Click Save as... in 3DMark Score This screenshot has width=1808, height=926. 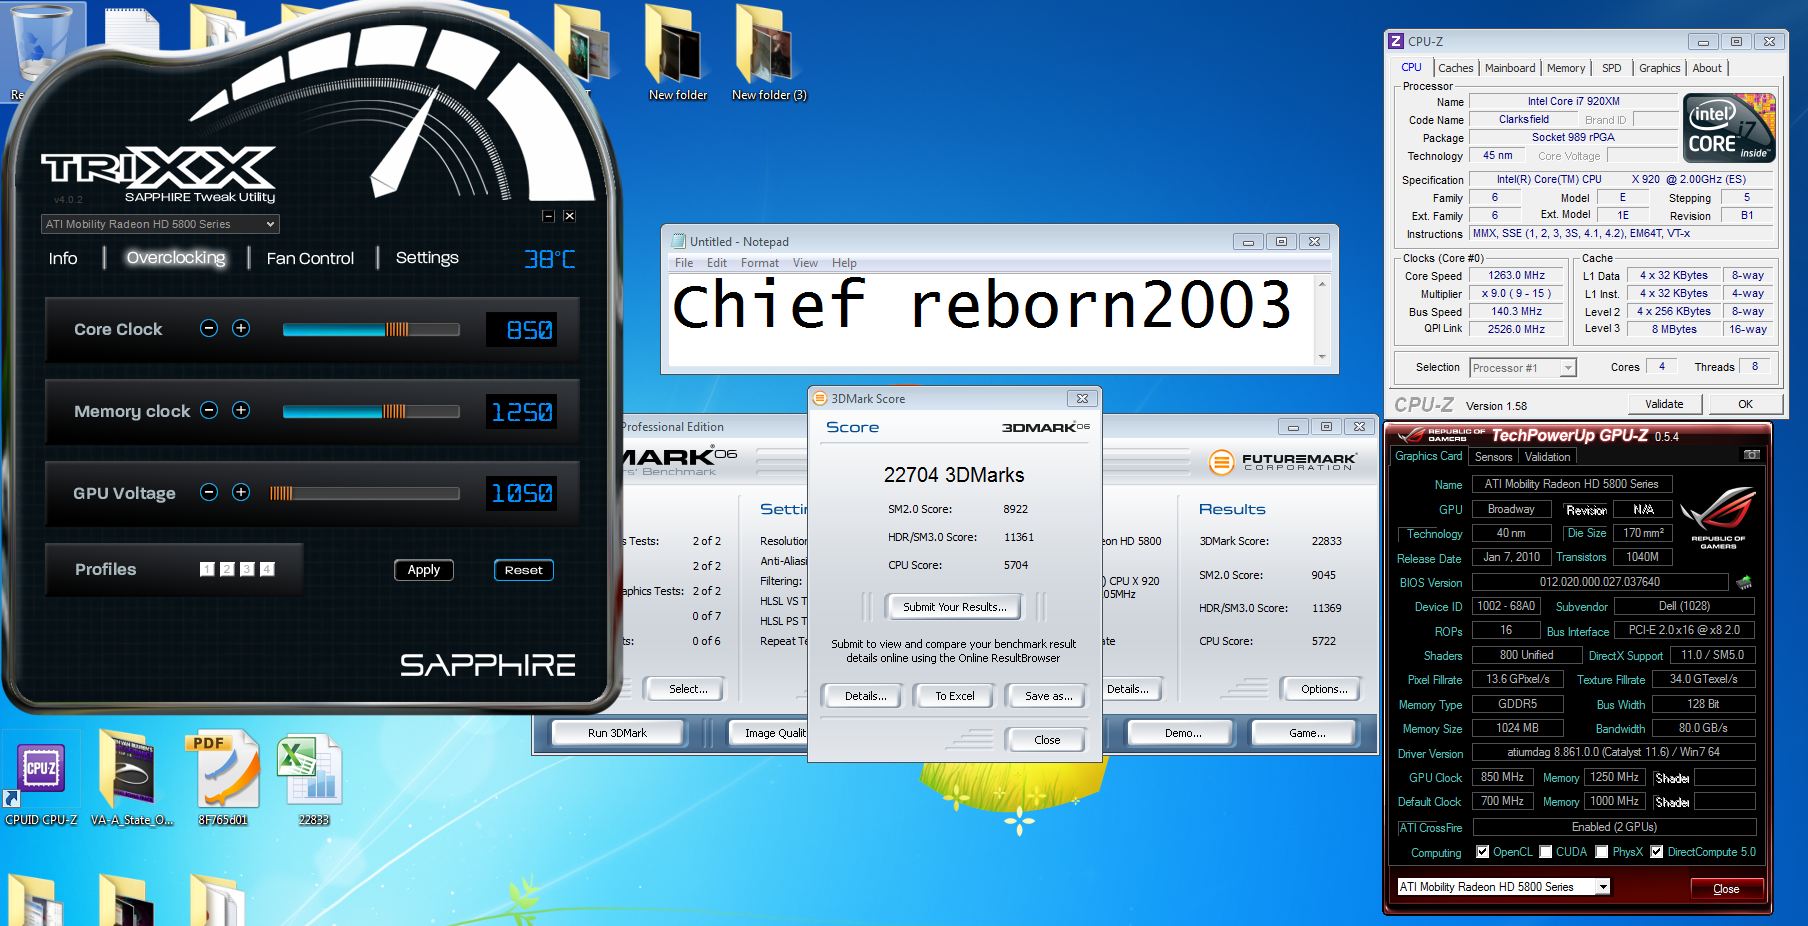1048,696
